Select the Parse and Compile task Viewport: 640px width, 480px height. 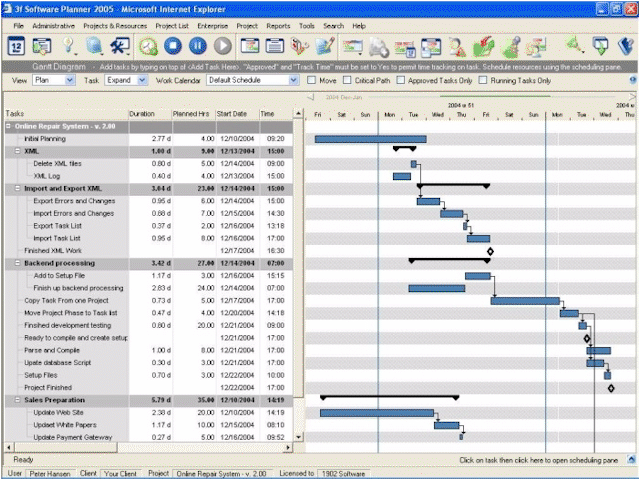pyautogui.click(x=149, y=350)
